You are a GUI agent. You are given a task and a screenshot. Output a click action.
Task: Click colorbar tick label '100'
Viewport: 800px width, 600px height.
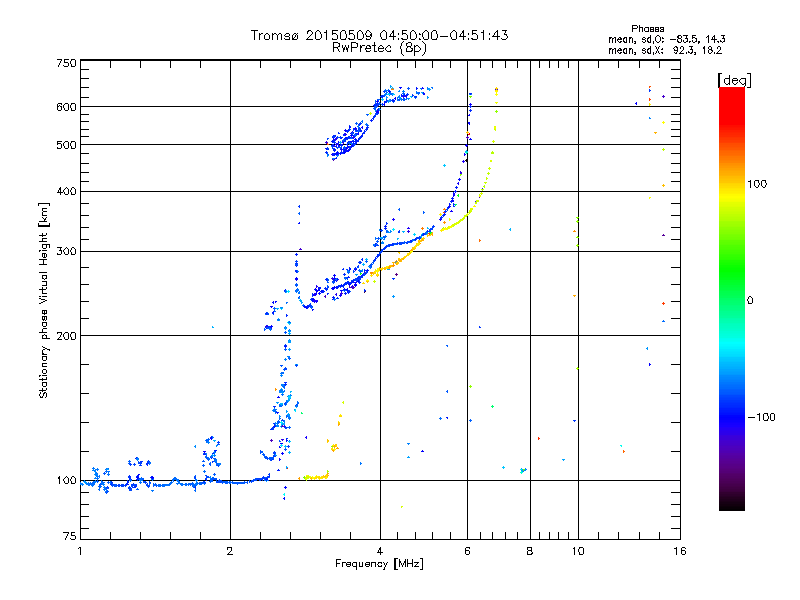pyautogui.click(x=757, y=184)
